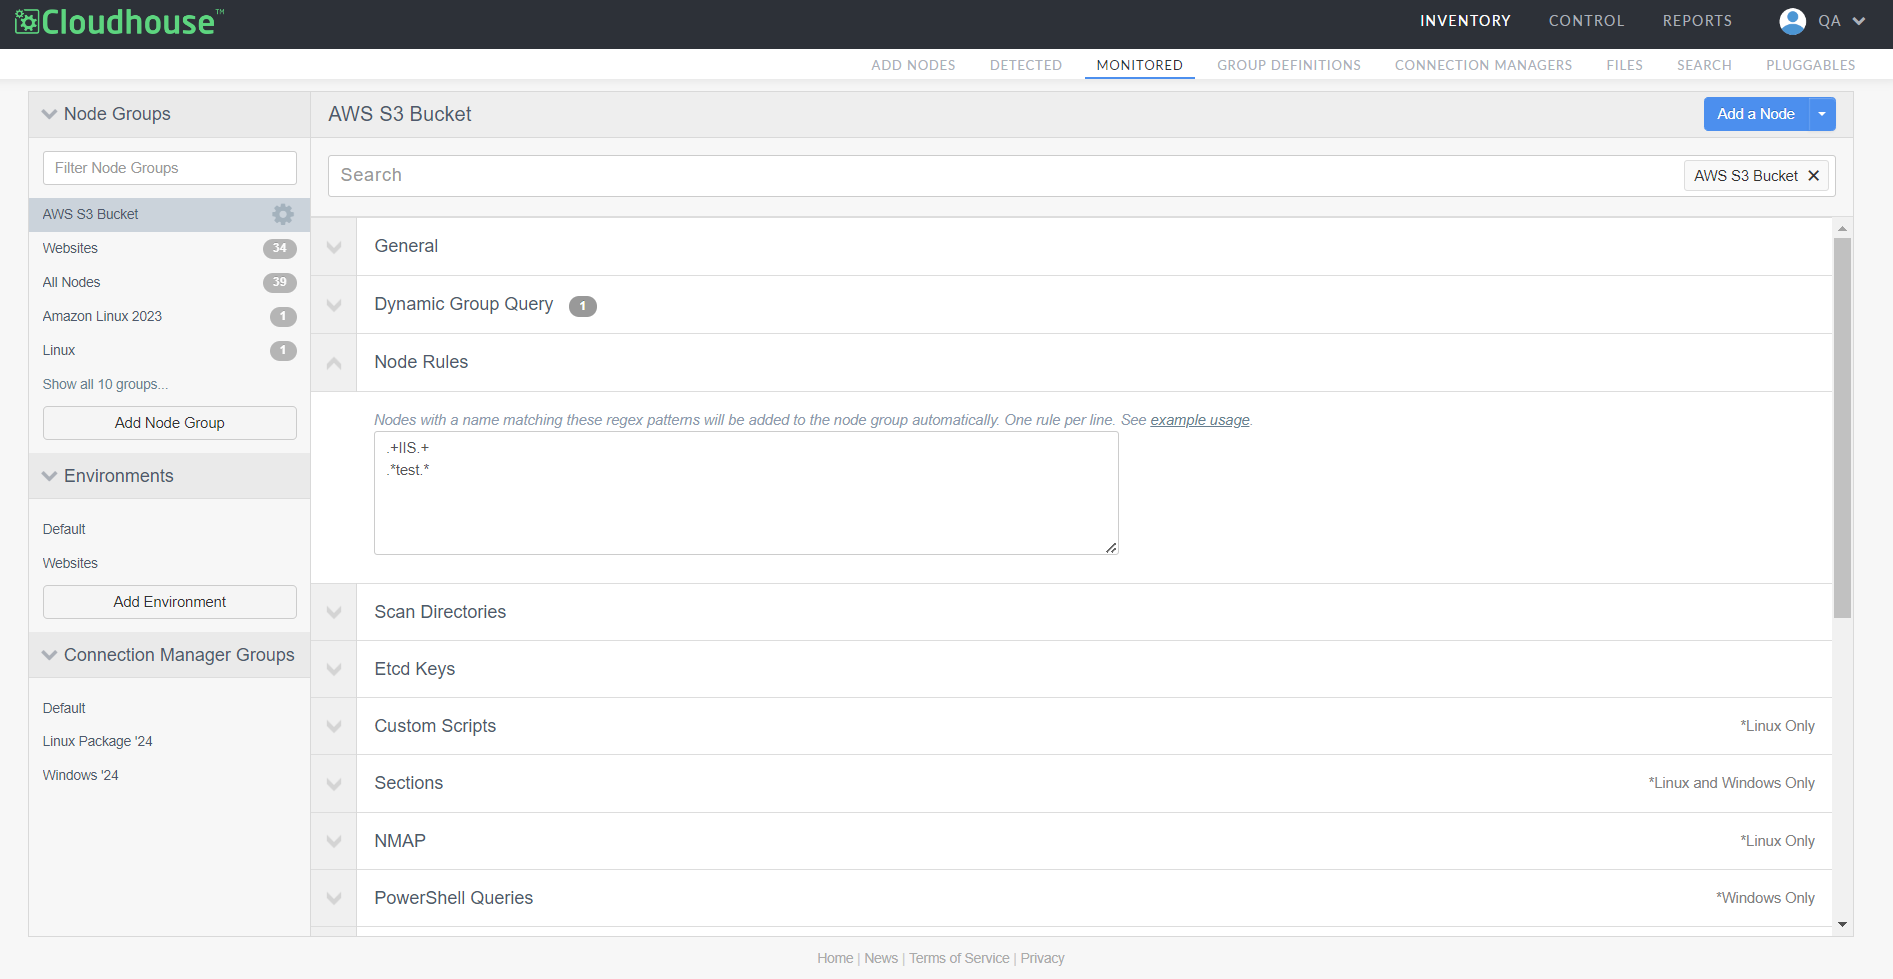The width and height of the screenshot is (1893, 979).
Task: Select the Monitored tab
Action: coord(1139,65)
